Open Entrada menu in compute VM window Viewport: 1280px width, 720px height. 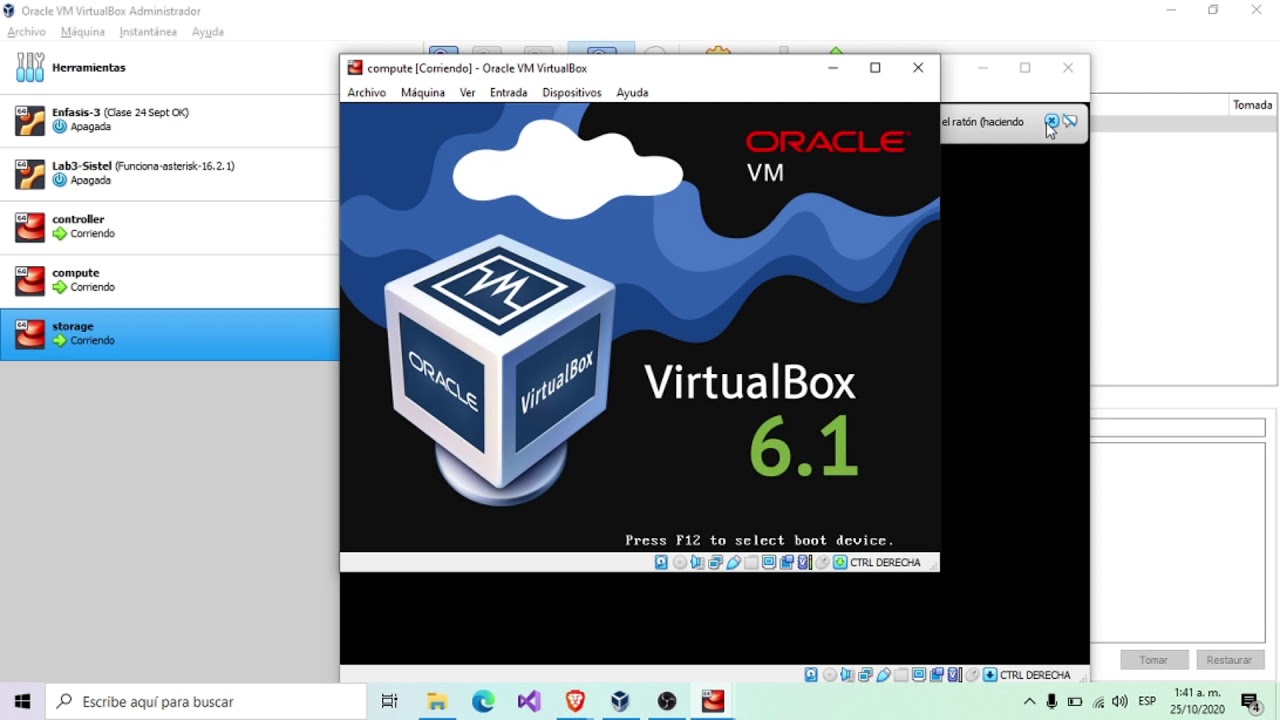(508, 92)
